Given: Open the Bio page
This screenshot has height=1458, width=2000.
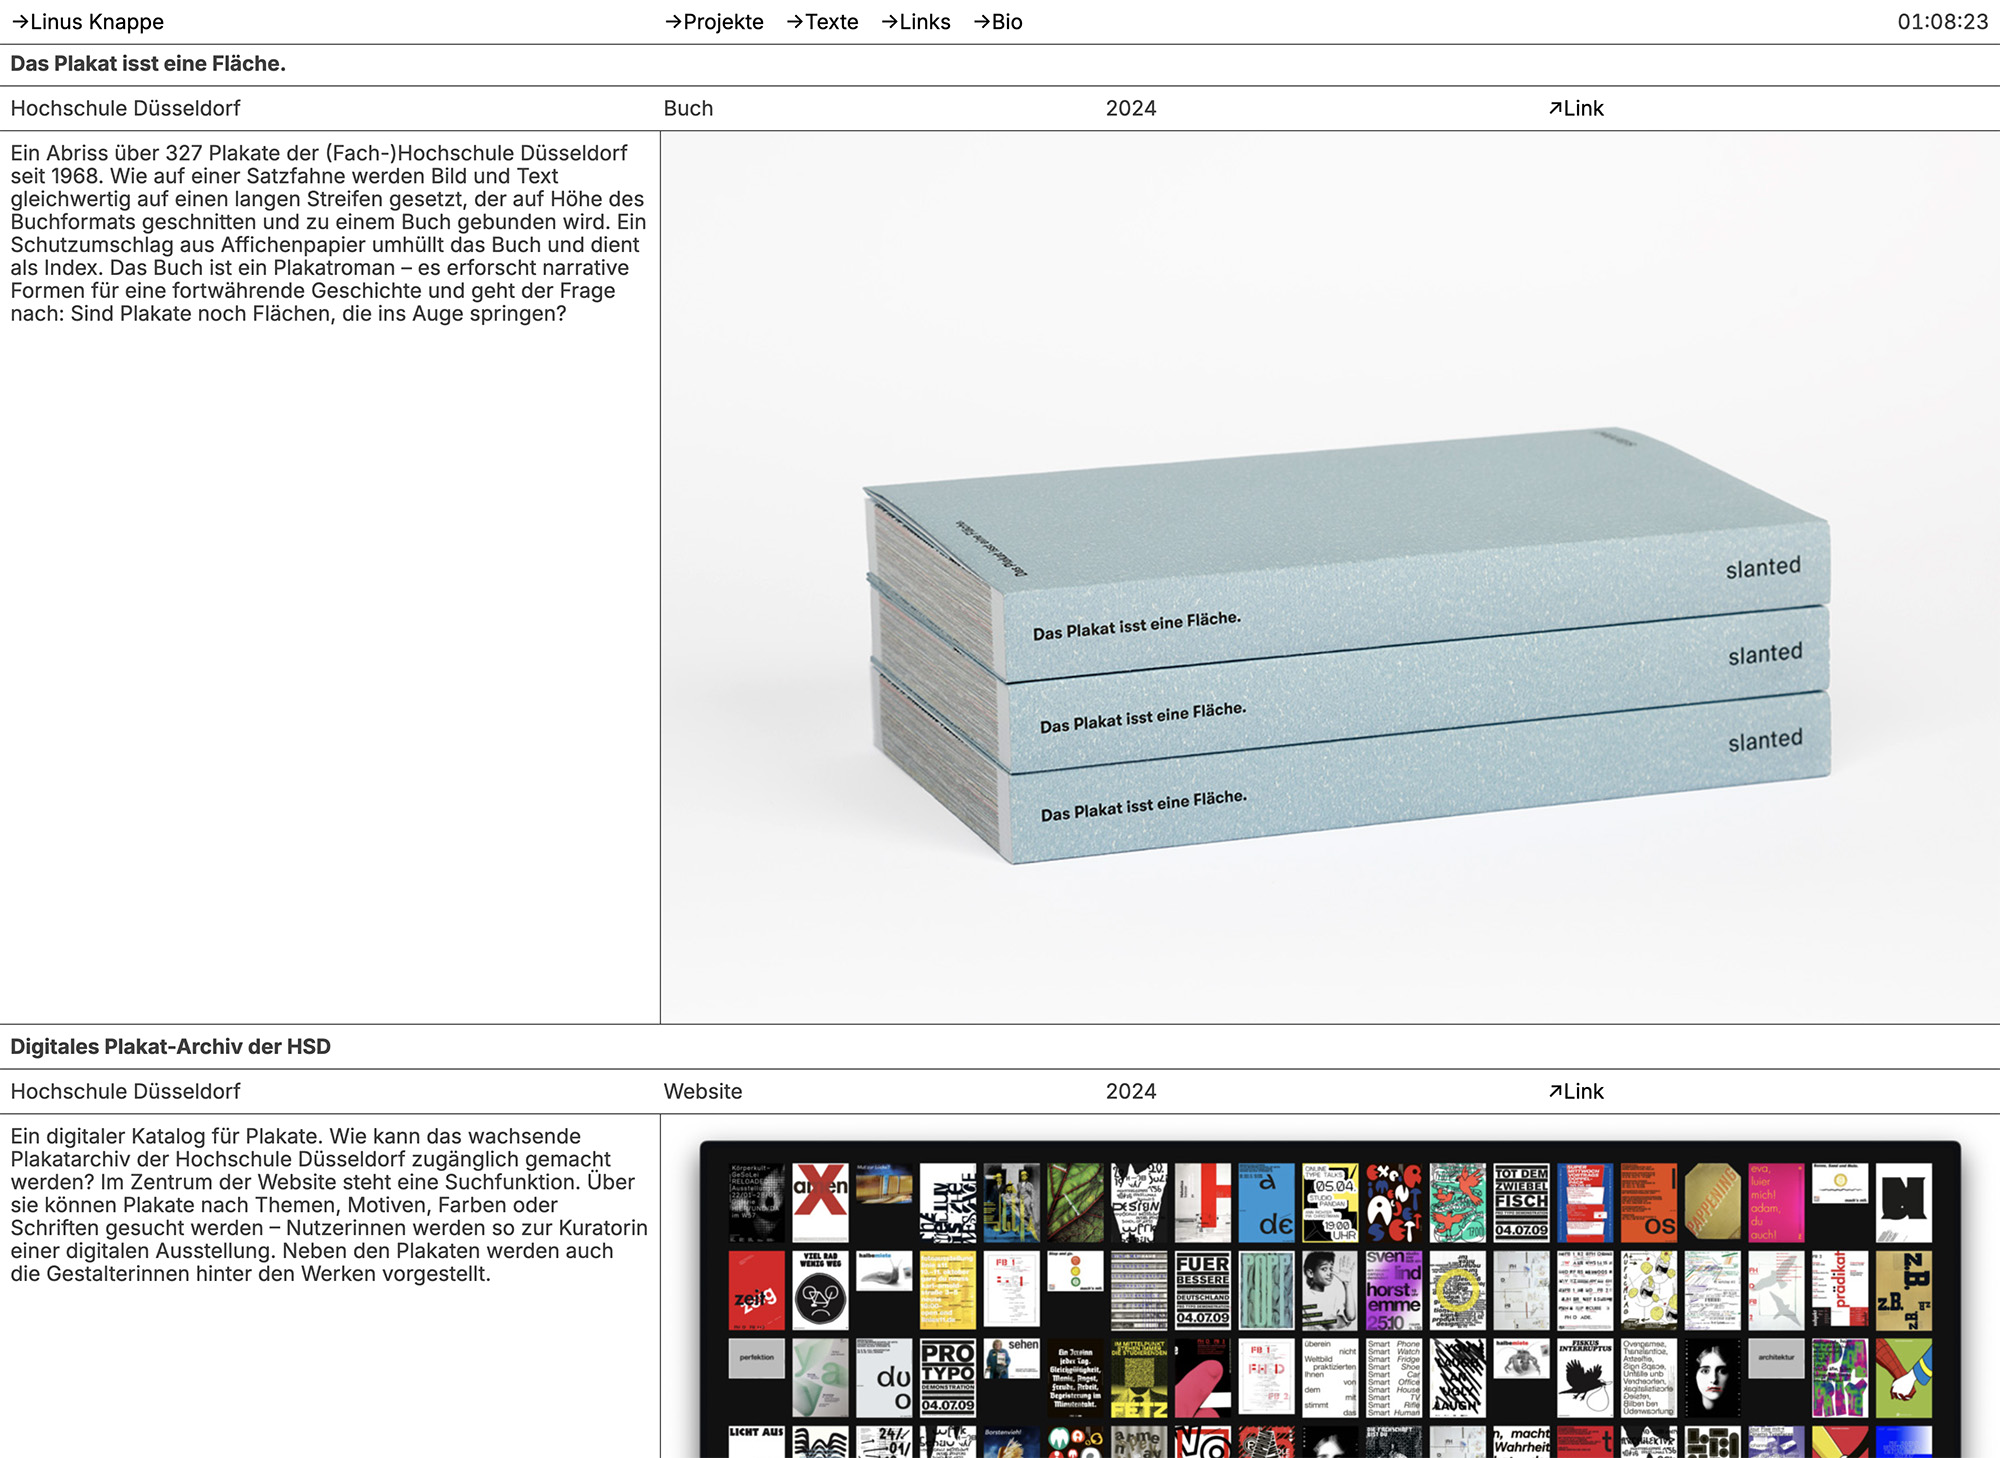Looking at the screenshot, I should click(997, 22).
